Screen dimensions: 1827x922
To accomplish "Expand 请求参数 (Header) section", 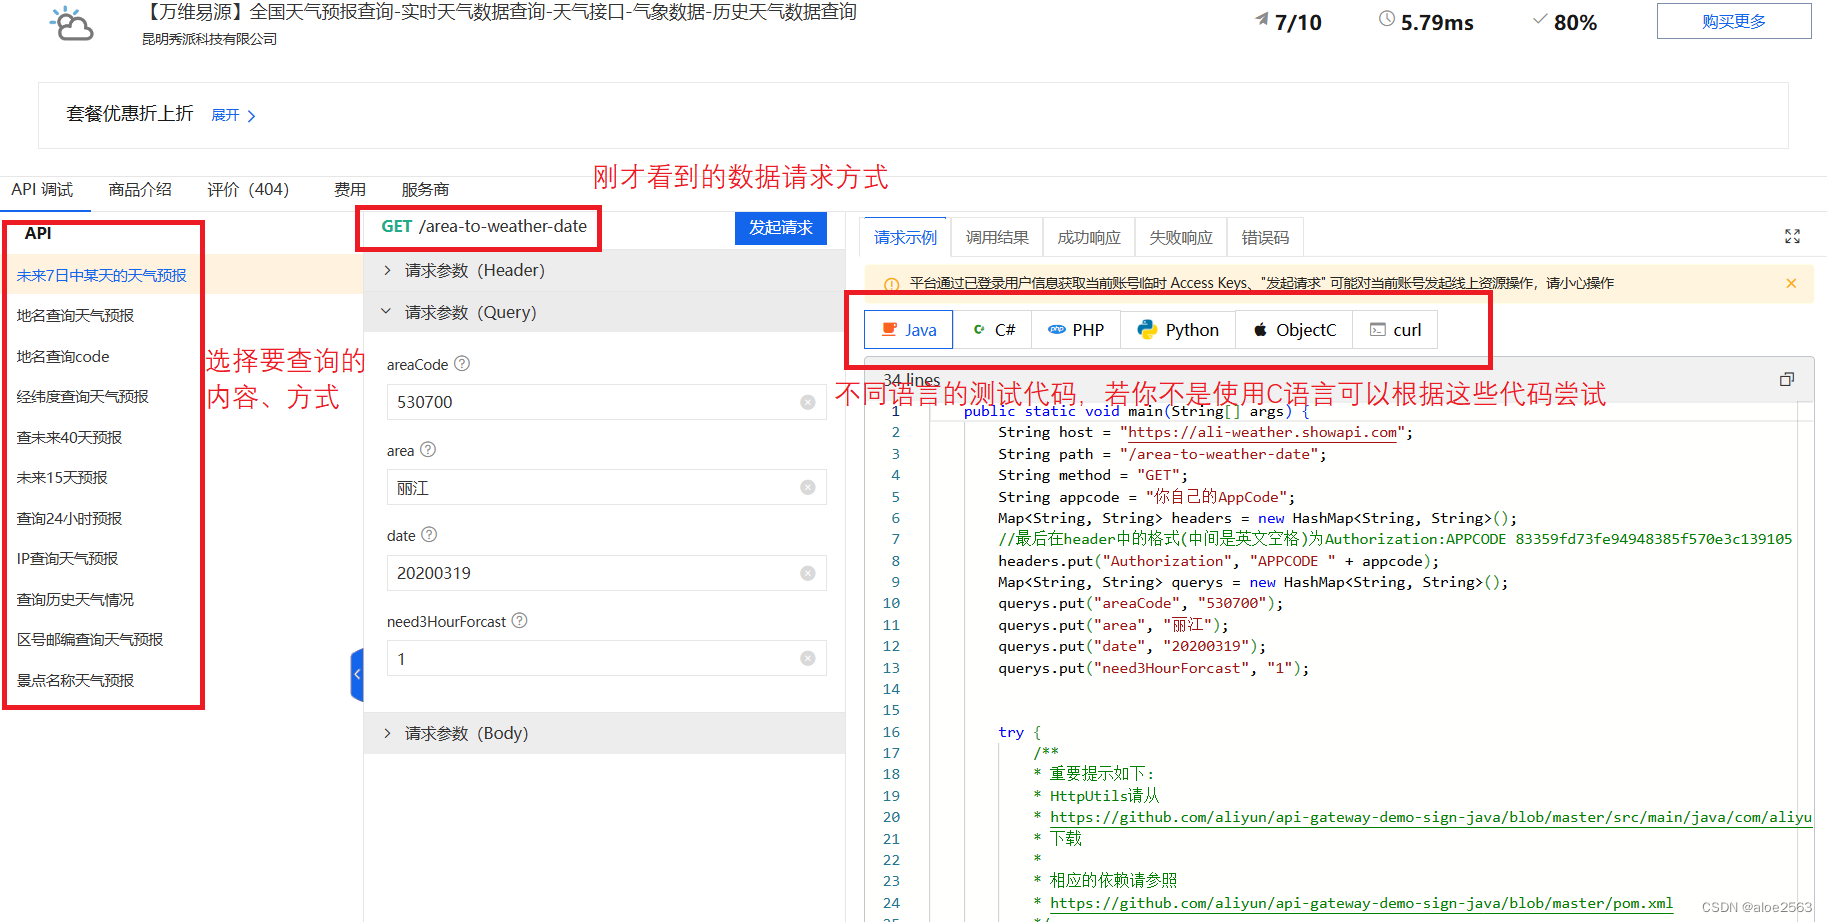I will click(604, 270).
